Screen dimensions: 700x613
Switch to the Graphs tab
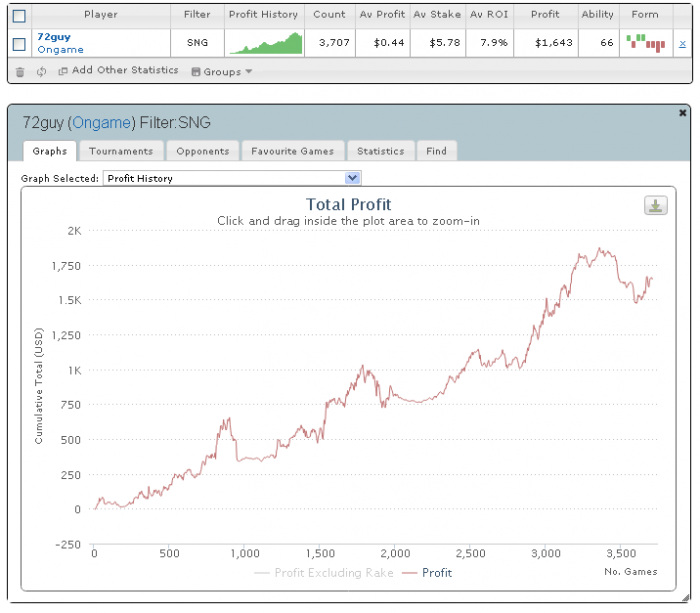(x=50, y=151)
